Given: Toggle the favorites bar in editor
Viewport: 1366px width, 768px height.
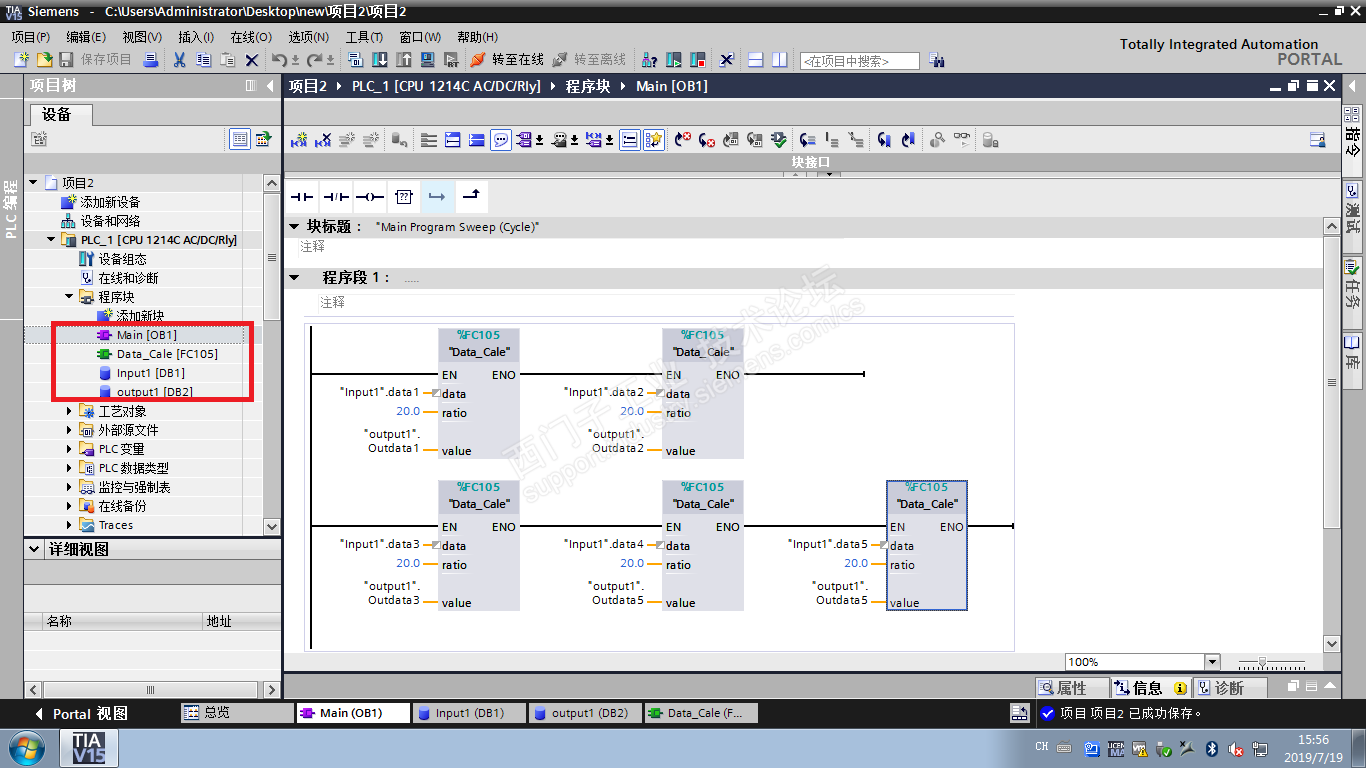Looking at the screenshot, I should pyautogui.click(x=654, y=140).
